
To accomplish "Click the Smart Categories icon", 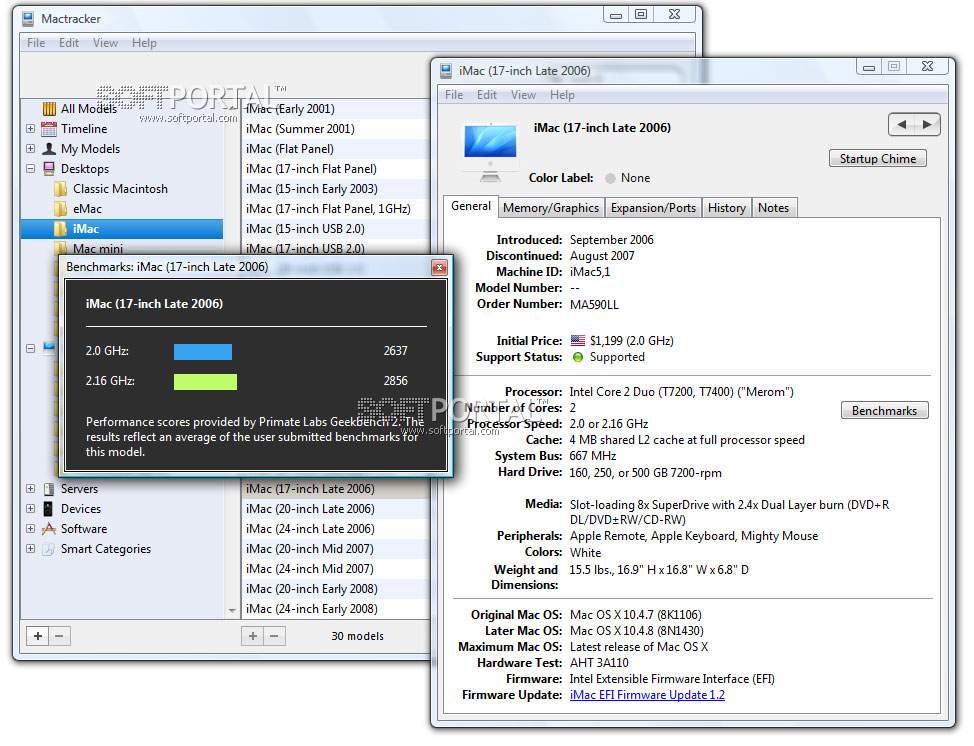I will pyautogui.click(x=48, y=549).
